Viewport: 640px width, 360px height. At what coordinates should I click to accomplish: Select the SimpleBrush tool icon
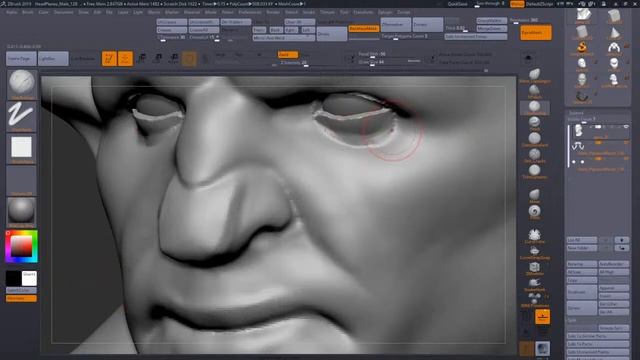582,48
